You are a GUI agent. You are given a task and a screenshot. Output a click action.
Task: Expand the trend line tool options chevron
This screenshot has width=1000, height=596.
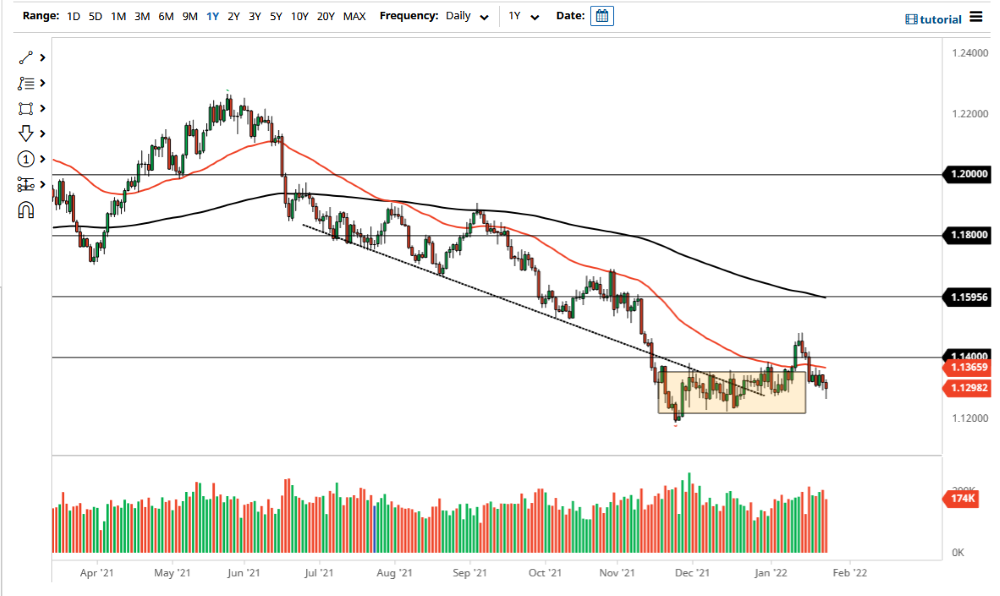coord(42,58)
